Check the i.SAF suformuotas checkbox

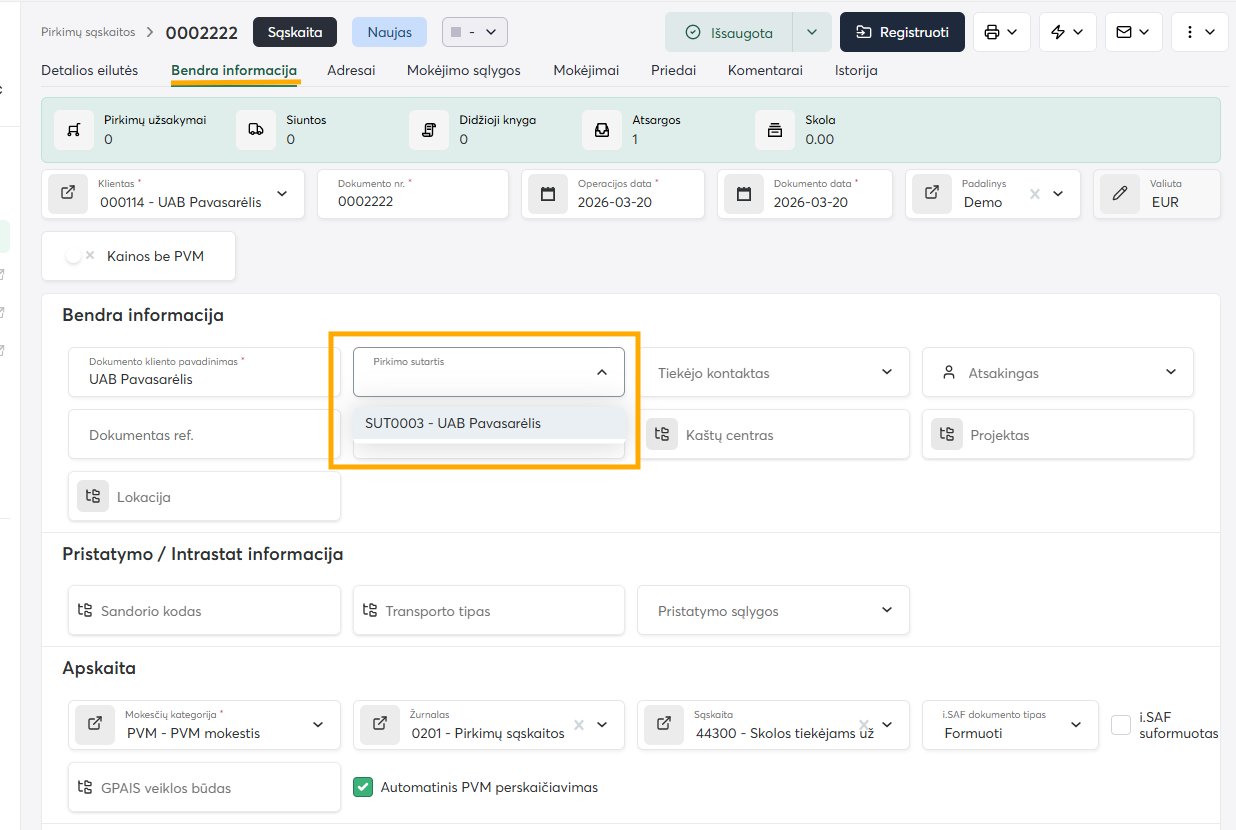(1121, 725)
